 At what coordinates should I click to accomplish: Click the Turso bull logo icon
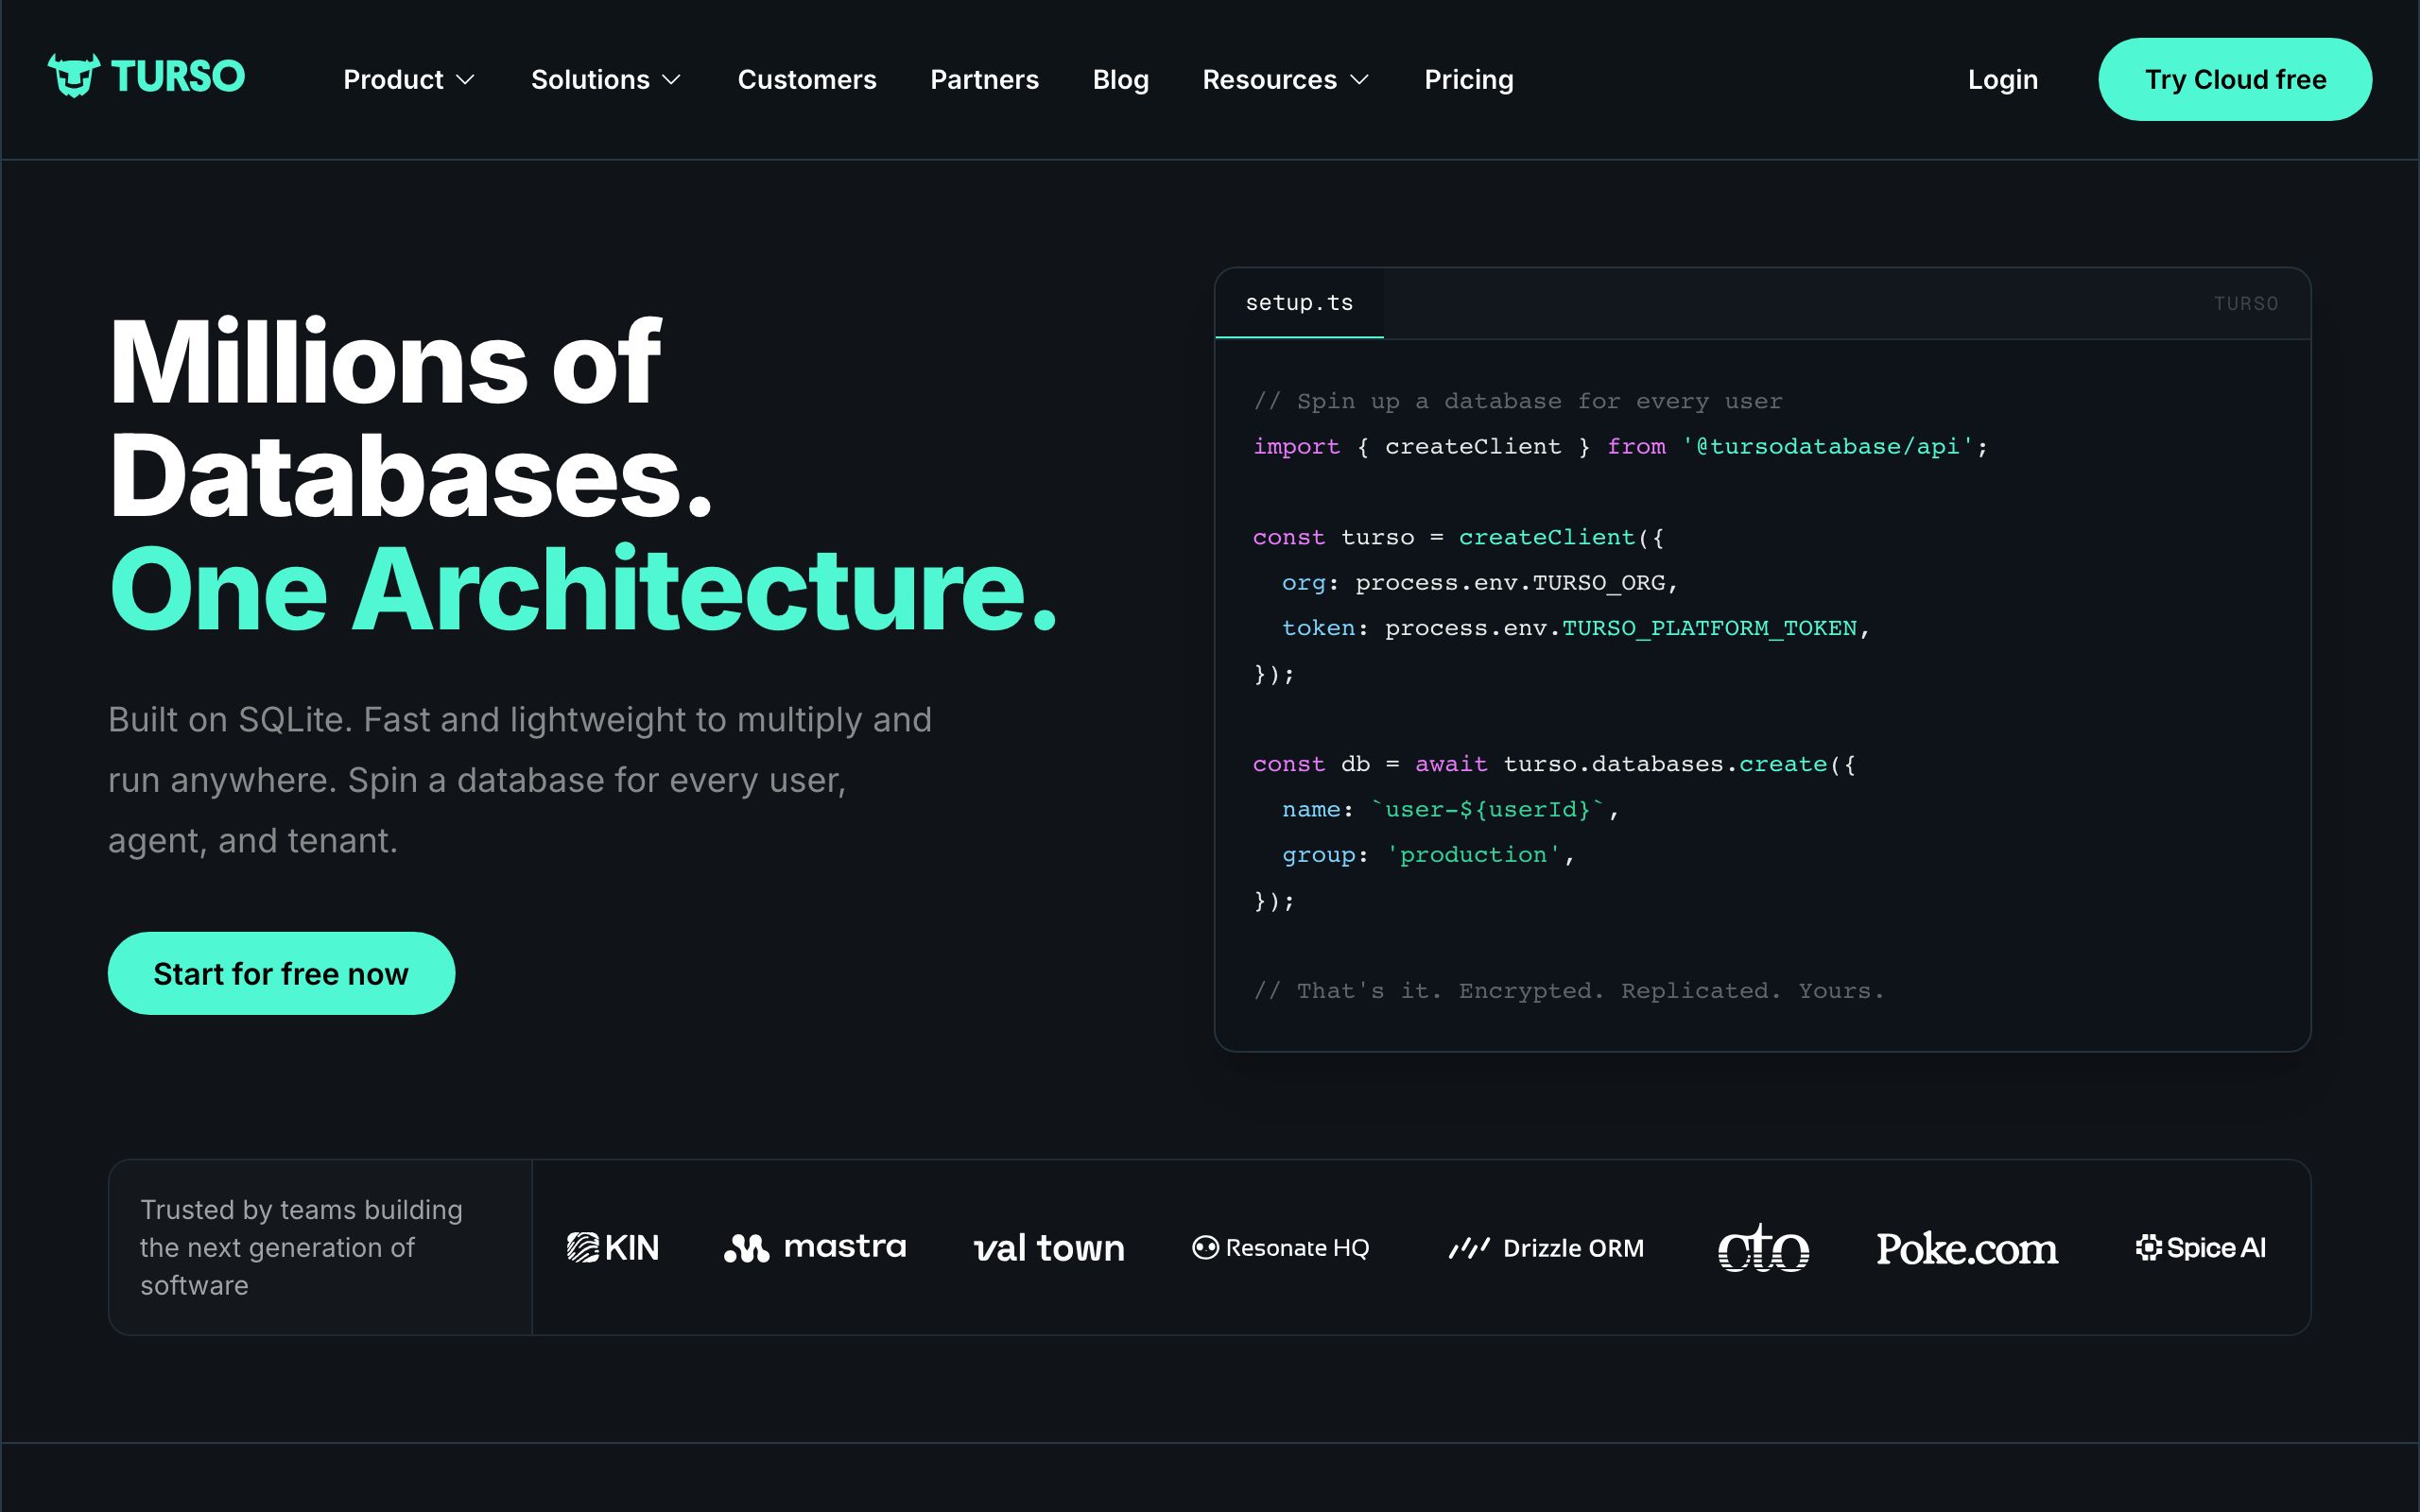click(74, 76)
